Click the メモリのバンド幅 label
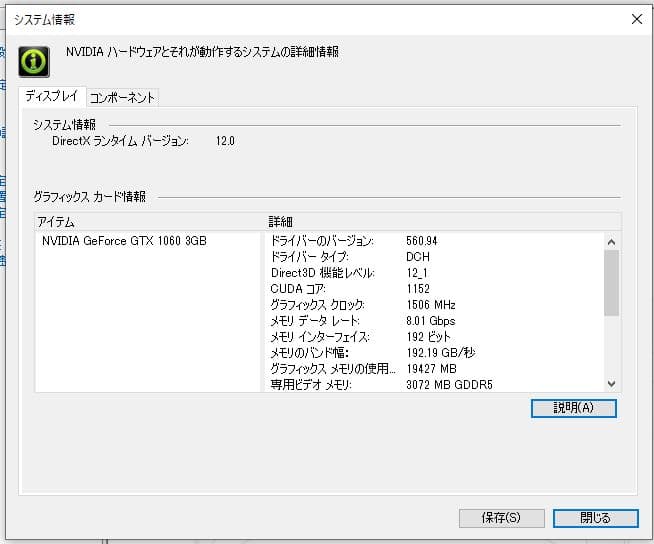This screenshot has height=544, width=654. tap(309, 353)
